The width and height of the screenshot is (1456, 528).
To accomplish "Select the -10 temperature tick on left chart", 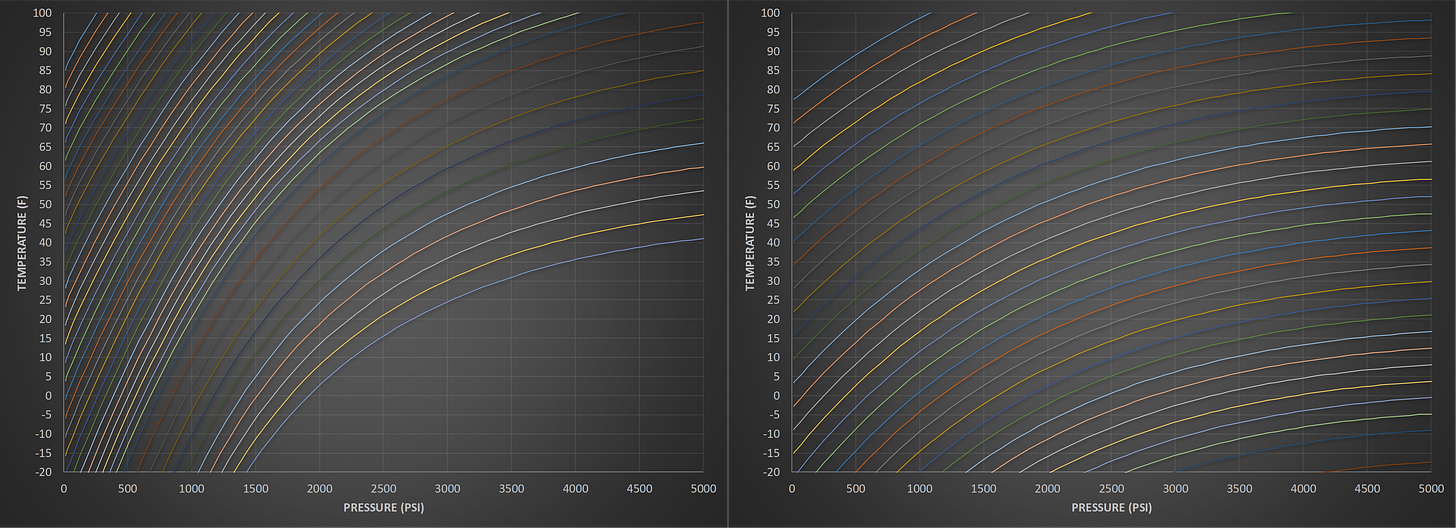I will coord(41,434).
